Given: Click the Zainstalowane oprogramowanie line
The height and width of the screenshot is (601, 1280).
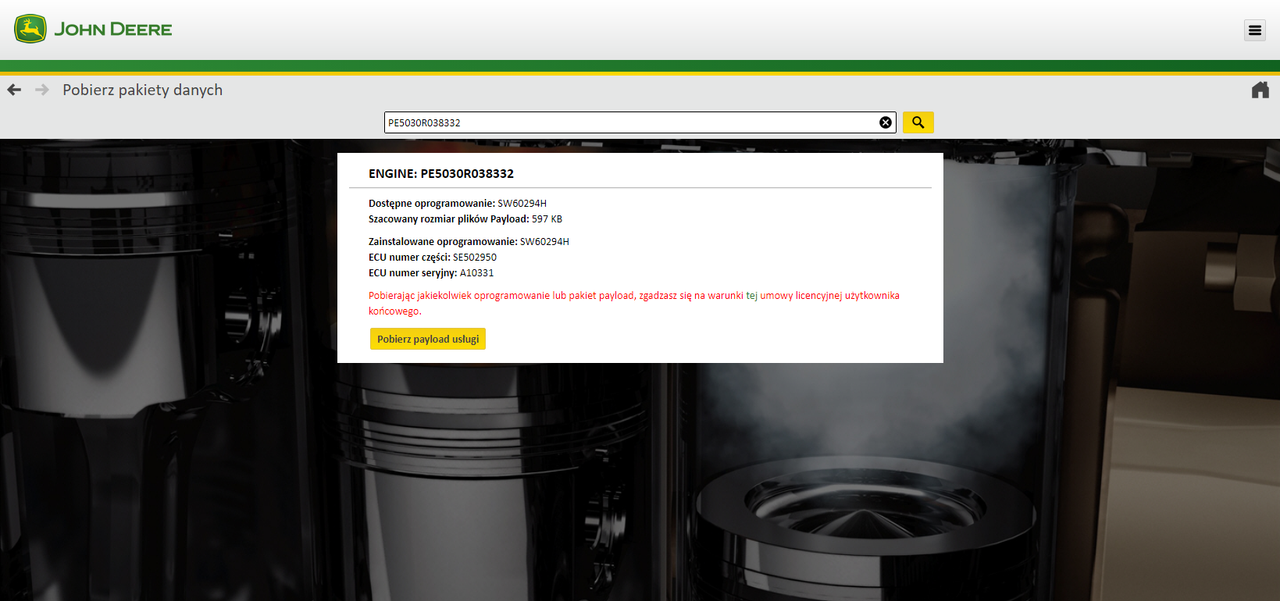Looking at the screenshot, I should tap(469, 242).
